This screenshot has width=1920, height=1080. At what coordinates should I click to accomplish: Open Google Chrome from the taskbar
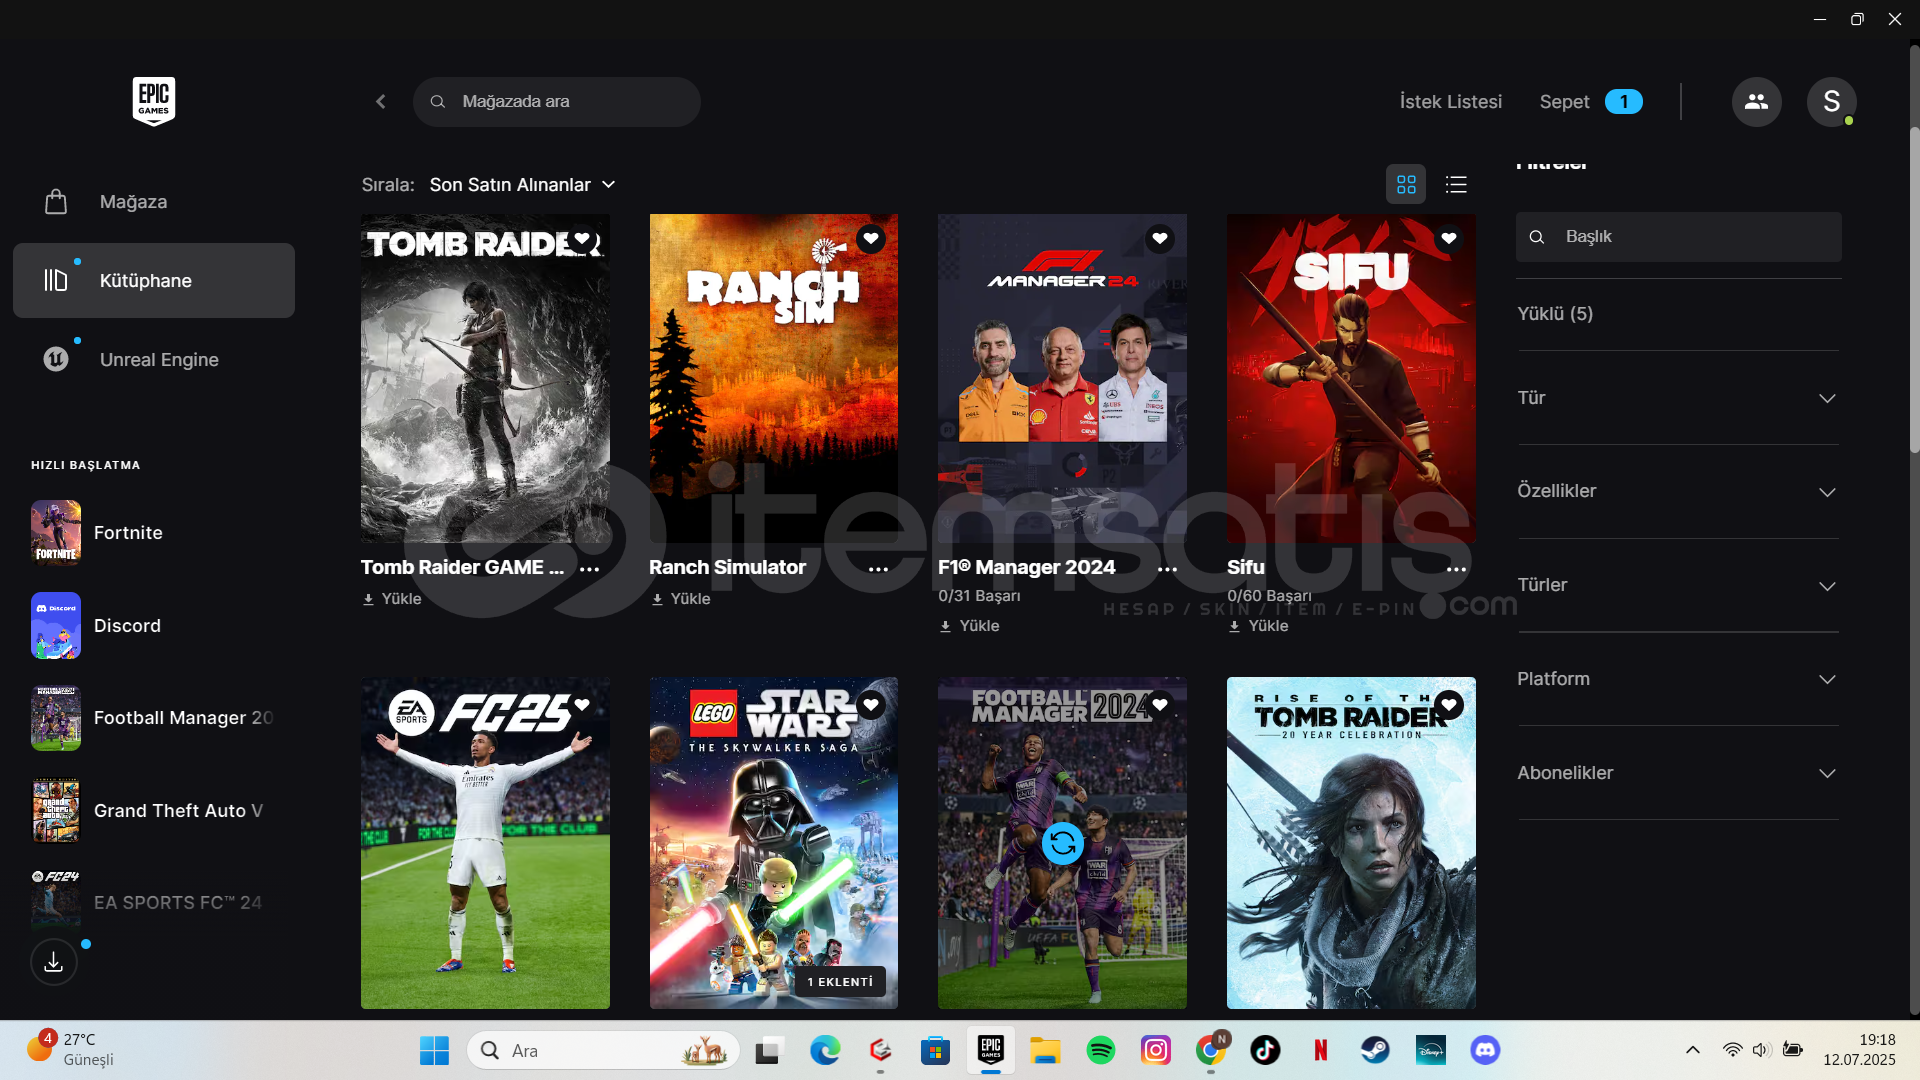[1210, 1051]
